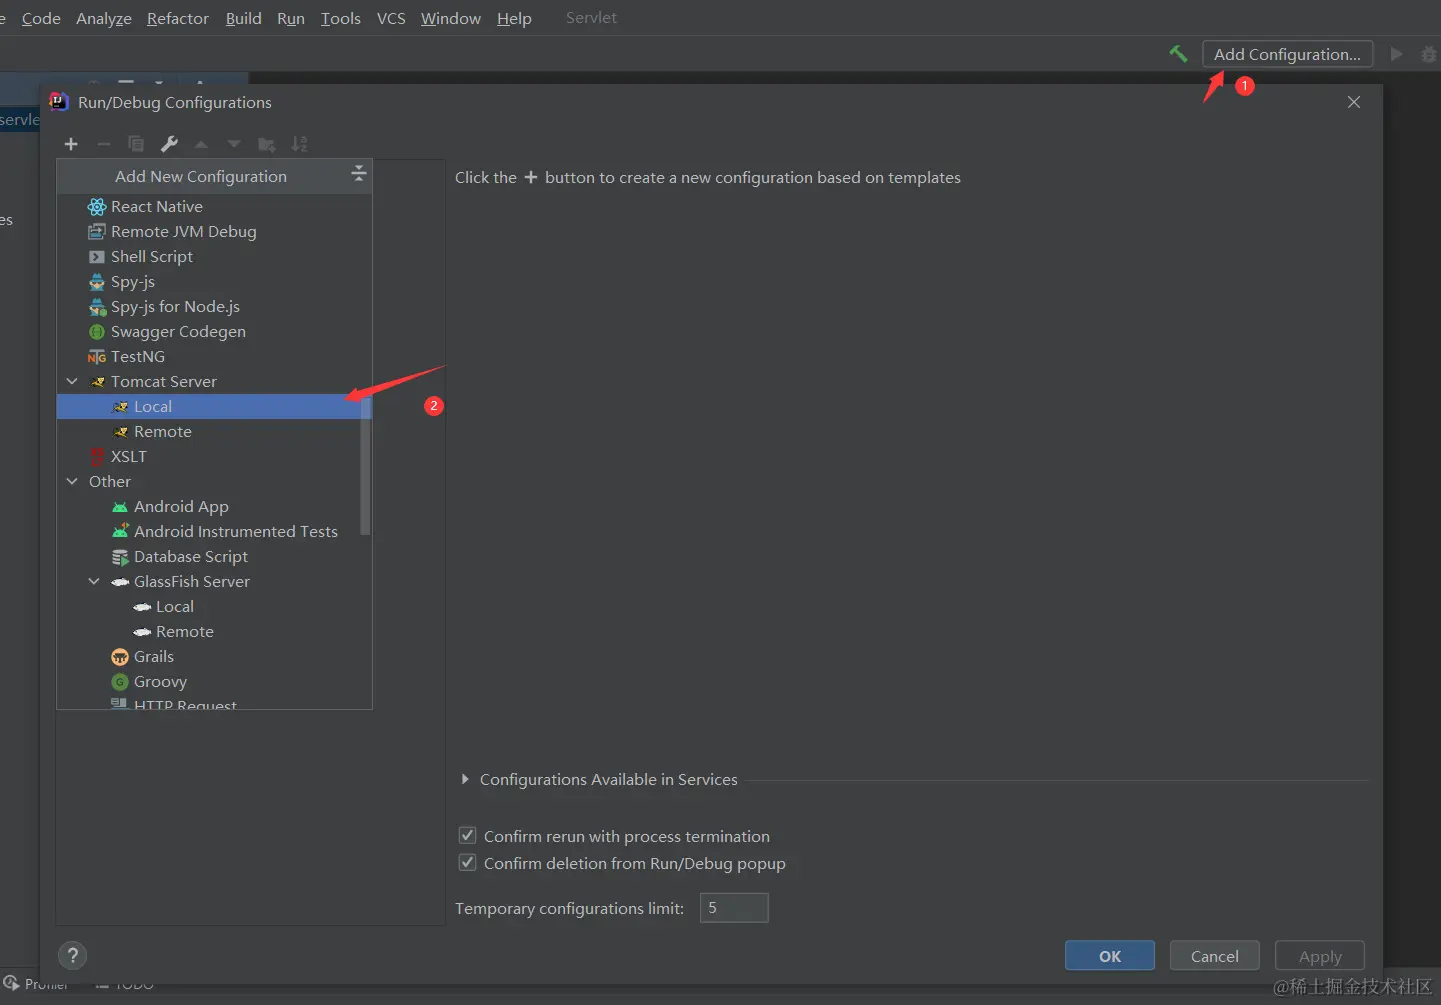
Task: Collapse the Tomcat Server tree node
Action: point(72,381)
